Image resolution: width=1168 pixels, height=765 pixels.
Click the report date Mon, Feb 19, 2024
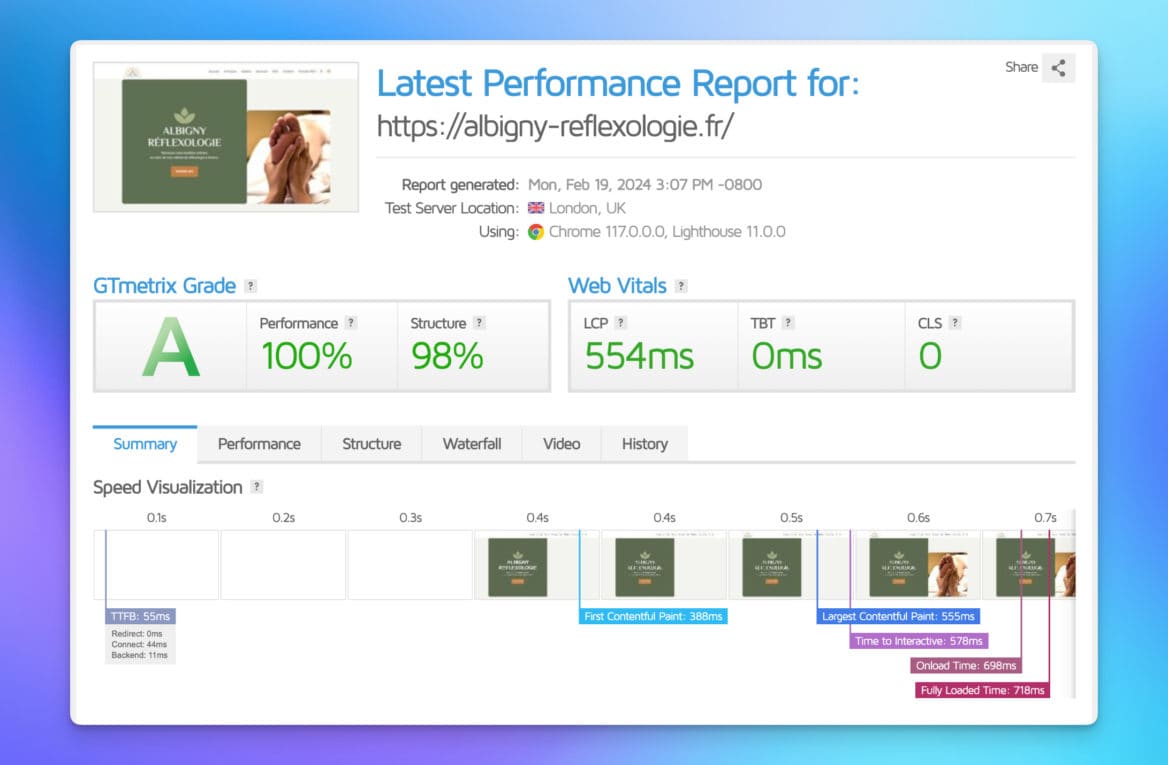[x=645, y=185]
